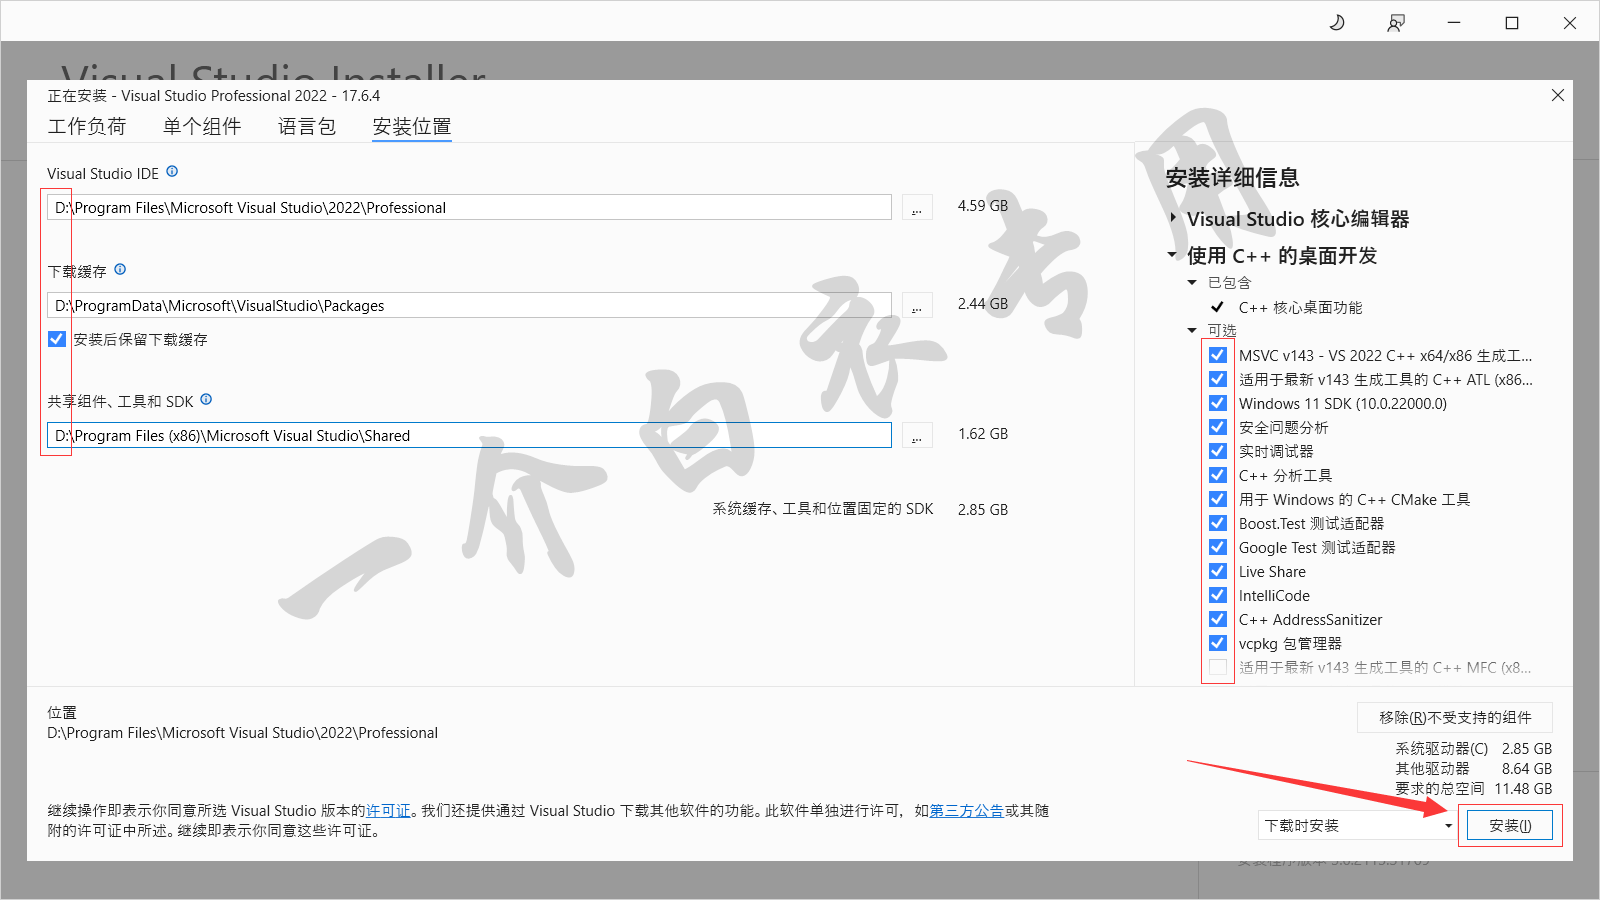Check C++ MFC for v143 build tools

point(1217,667)
